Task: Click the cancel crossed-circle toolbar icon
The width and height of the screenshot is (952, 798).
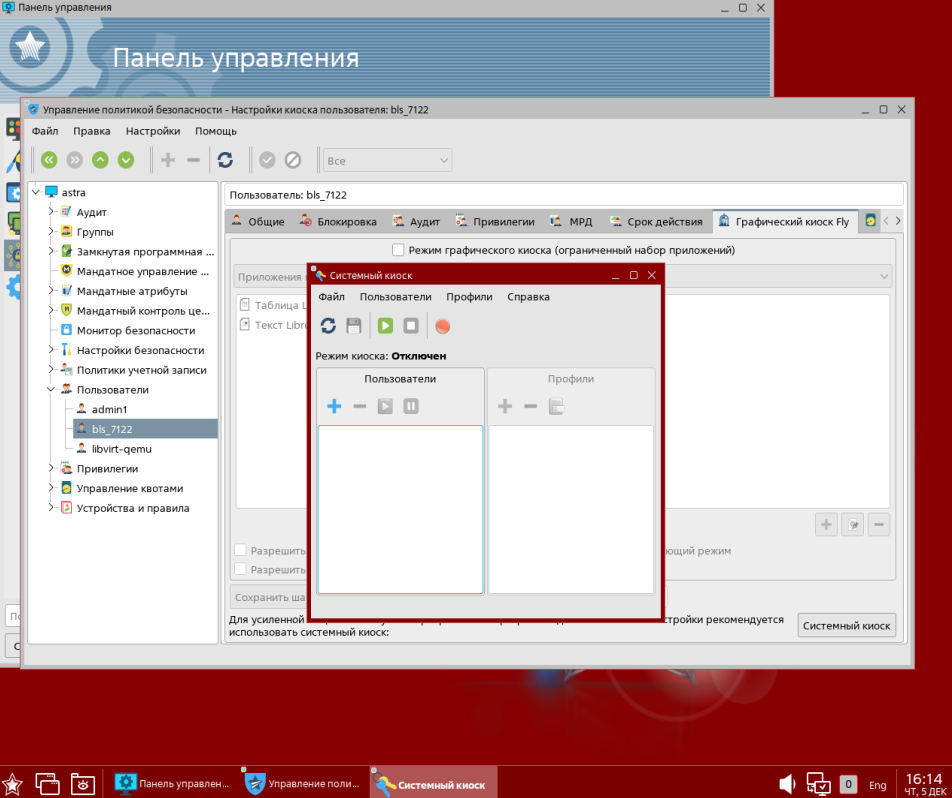Action: pyautogui.click(x=293, y=160)
